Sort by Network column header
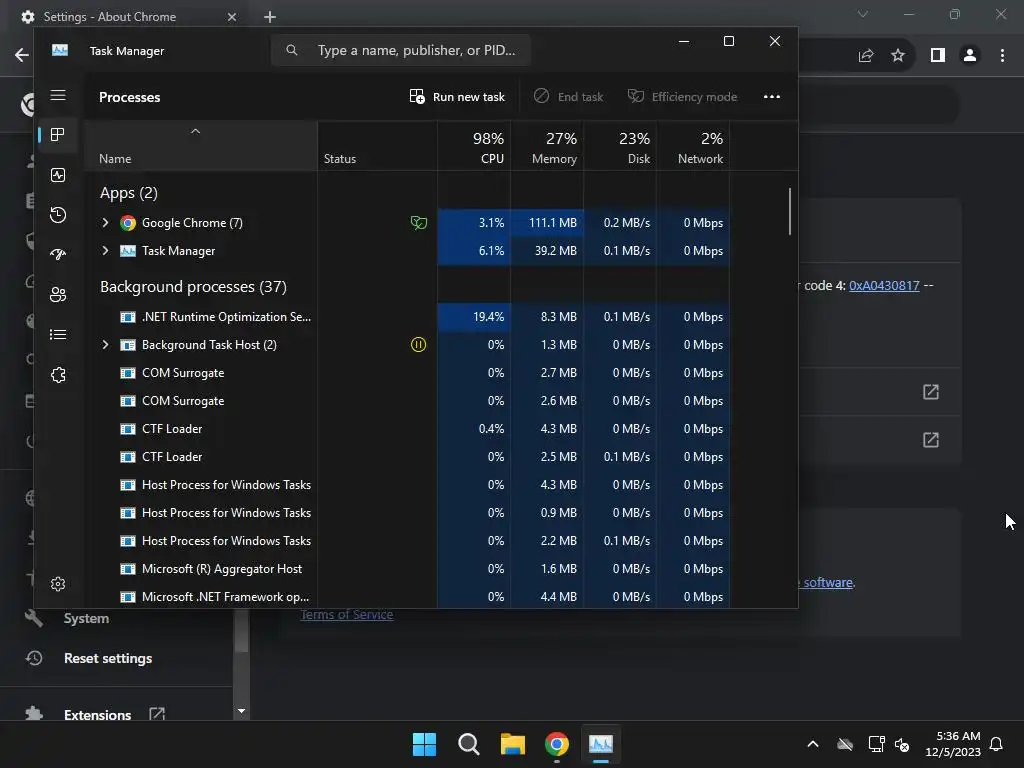The width and height of the screenshot is (1024, 768). point(694,147)
